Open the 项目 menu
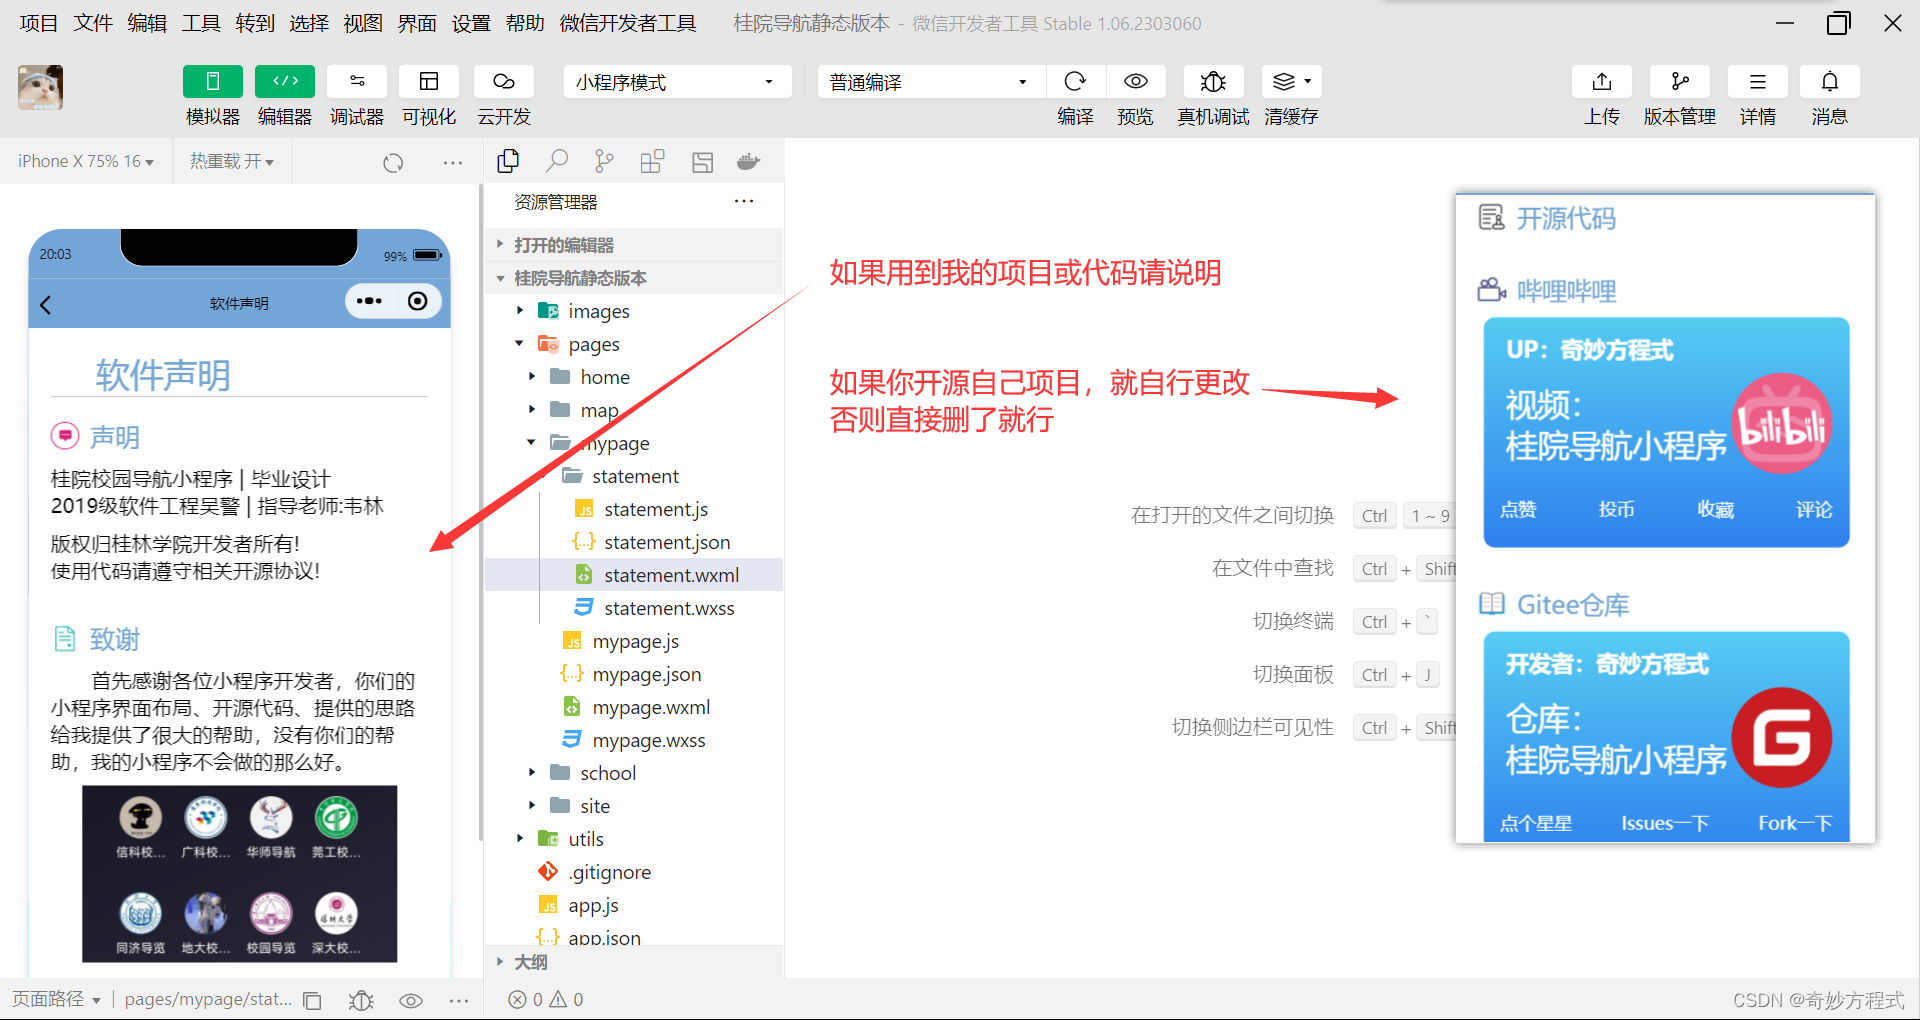The image size is (1920, 1020). tap(38, 23)
